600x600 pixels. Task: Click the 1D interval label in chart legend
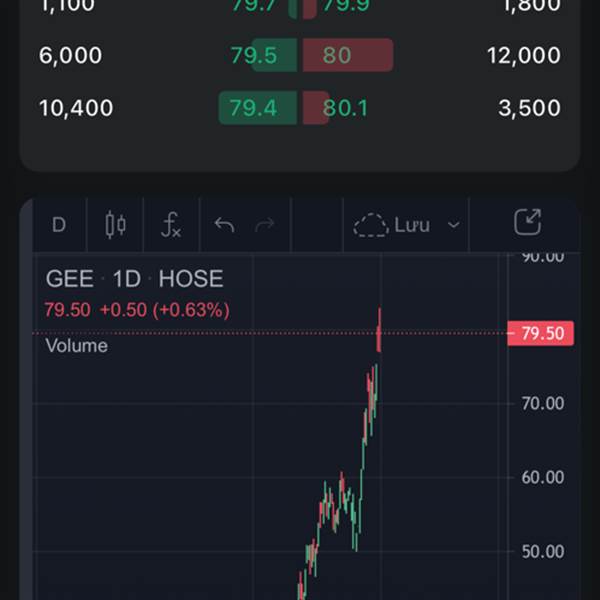[x=127, y=278]
